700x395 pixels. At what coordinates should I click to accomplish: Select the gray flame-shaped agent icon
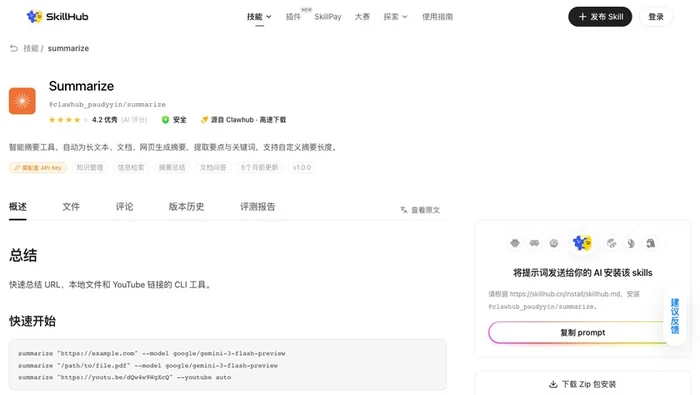click(631, 243)
